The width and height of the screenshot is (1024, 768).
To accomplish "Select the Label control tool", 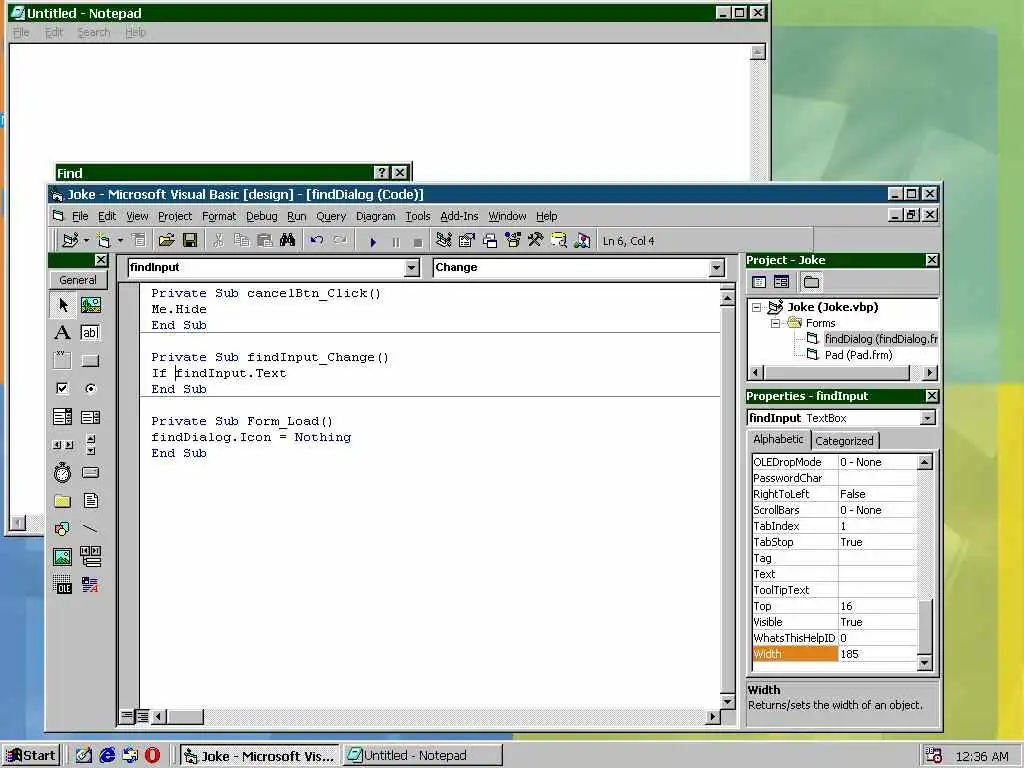I will pyautogui.click(x=63, y=332).
